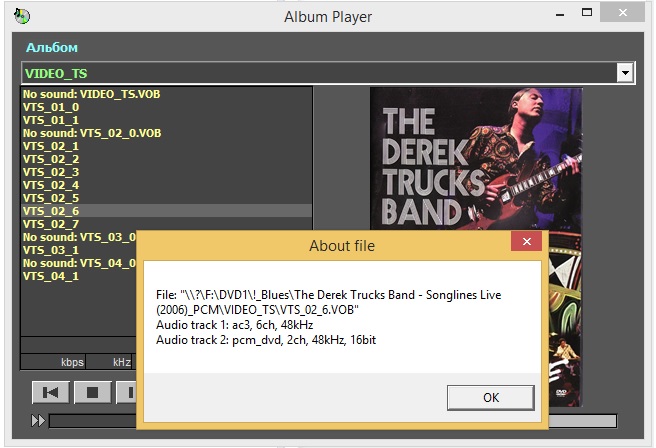The height and width of the screenshot is (448, 656).
Task: Select track VTS_02_4
Action: click(167, 185)
